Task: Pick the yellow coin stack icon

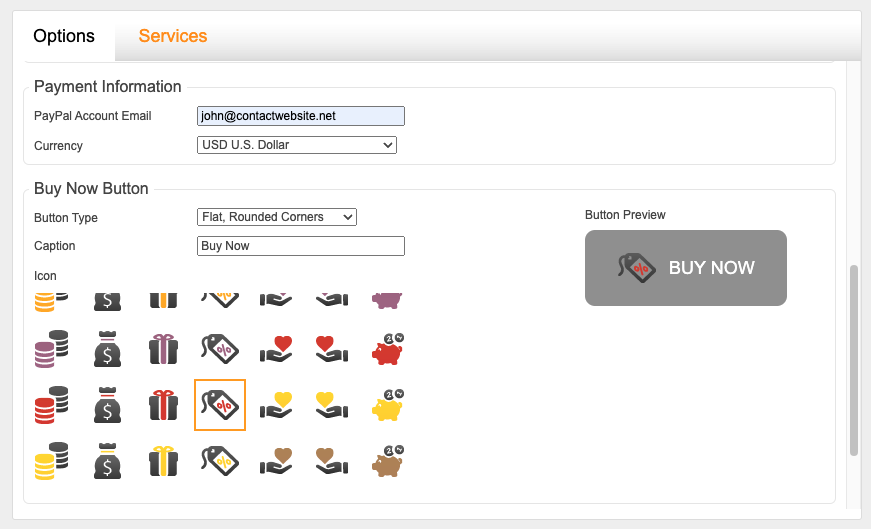Action: (x=51, y=459)
